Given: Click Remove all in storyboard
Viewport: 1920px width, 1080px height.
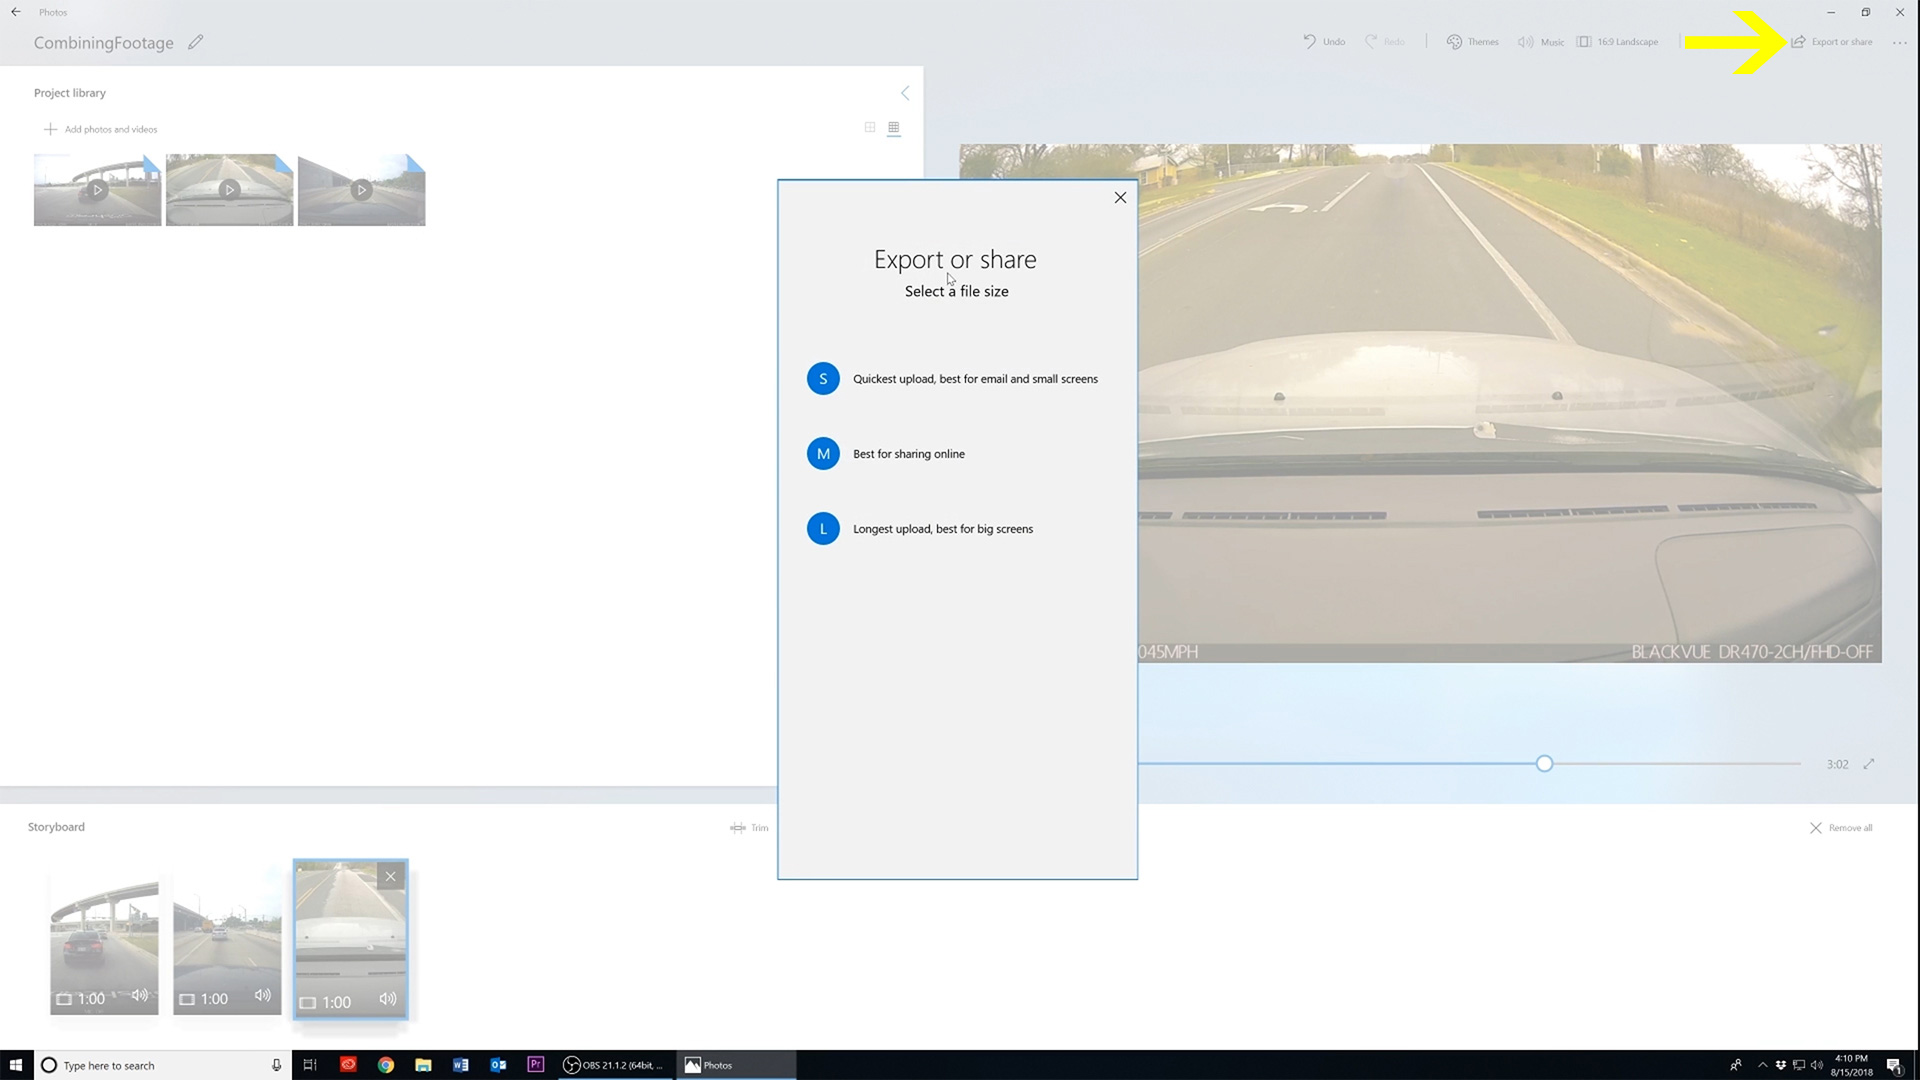Looking at the screenshot, I should 1841,828.
